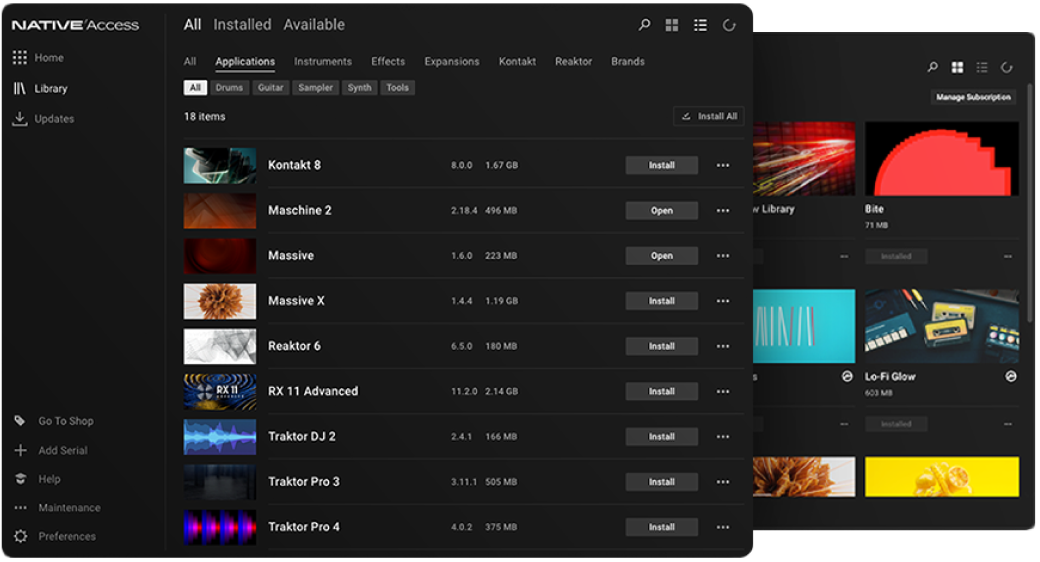The image size is (1040, 562).
Task: Install Traktor Pro 4
Action: [x=661, y=527]
